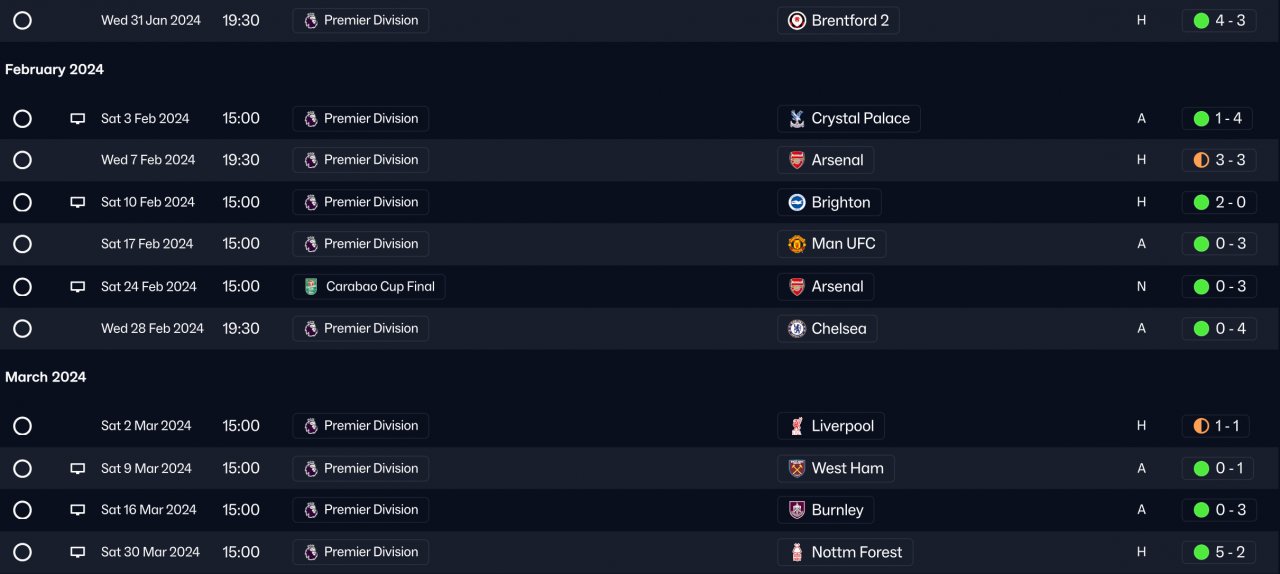1280x574 pixels.
Task: Open the 3 - 3 result against Arsenal
Action: point(1218,160)
